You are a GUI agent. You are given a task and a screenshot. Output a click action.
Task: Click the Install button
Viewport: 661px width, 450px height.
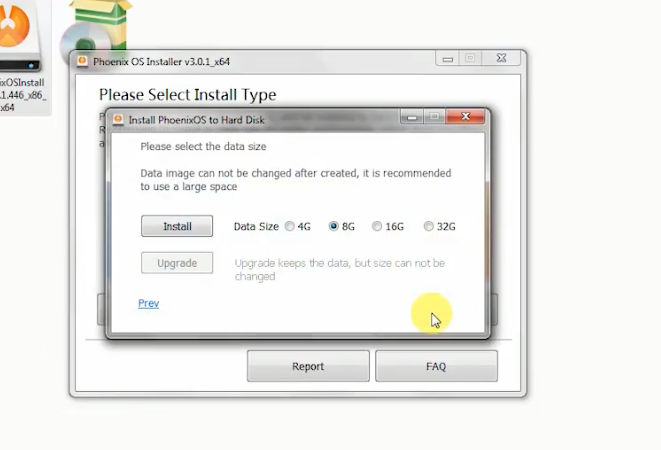click(177, 226)
